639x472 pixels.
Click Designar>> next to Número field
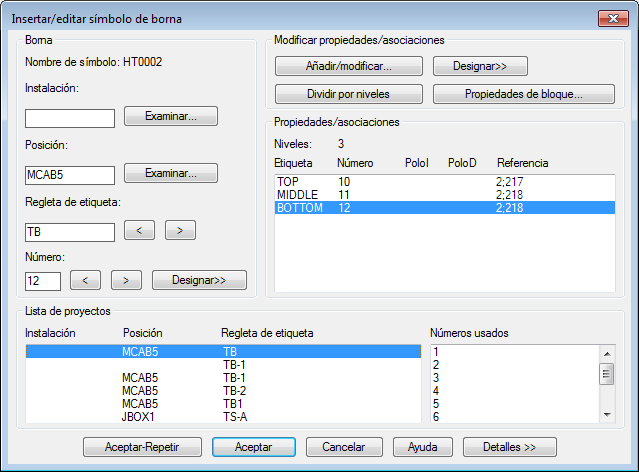(199, 280)
